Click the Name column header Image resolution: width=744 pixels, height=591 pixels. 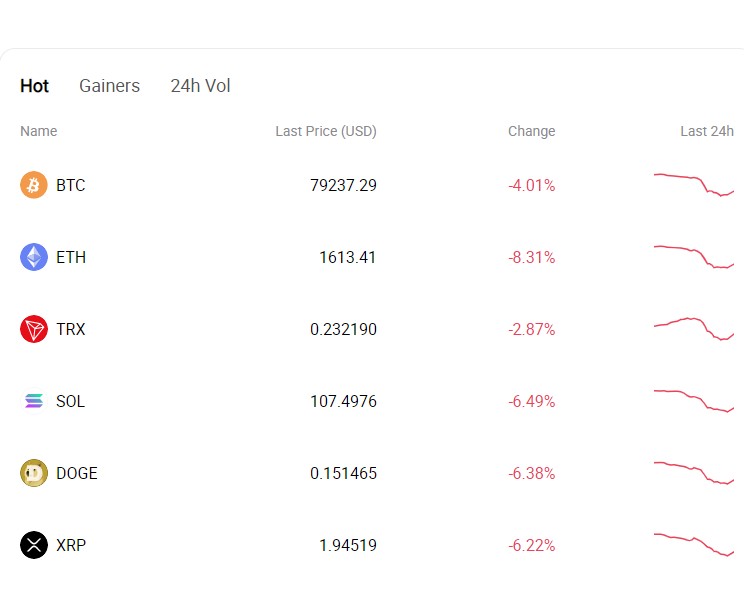(x=39, y=131)
